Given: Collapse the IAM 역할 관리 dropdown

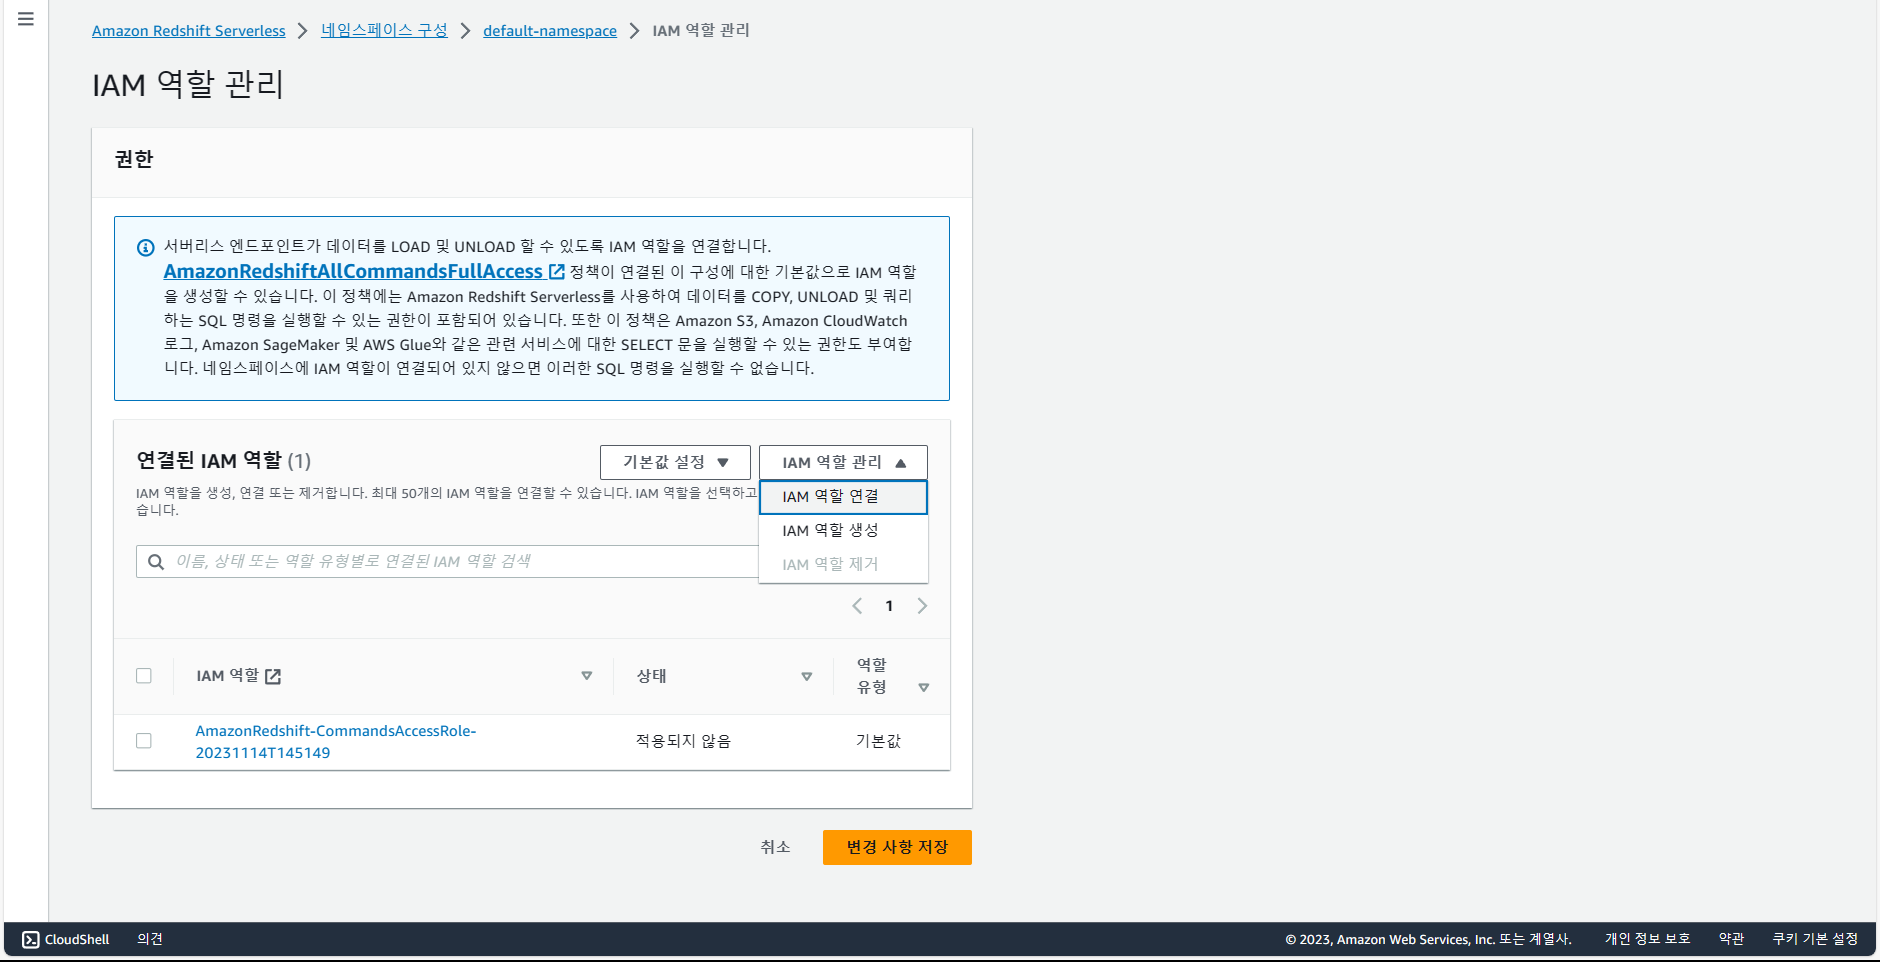Looking at the screenshot, I should [843, 462].
